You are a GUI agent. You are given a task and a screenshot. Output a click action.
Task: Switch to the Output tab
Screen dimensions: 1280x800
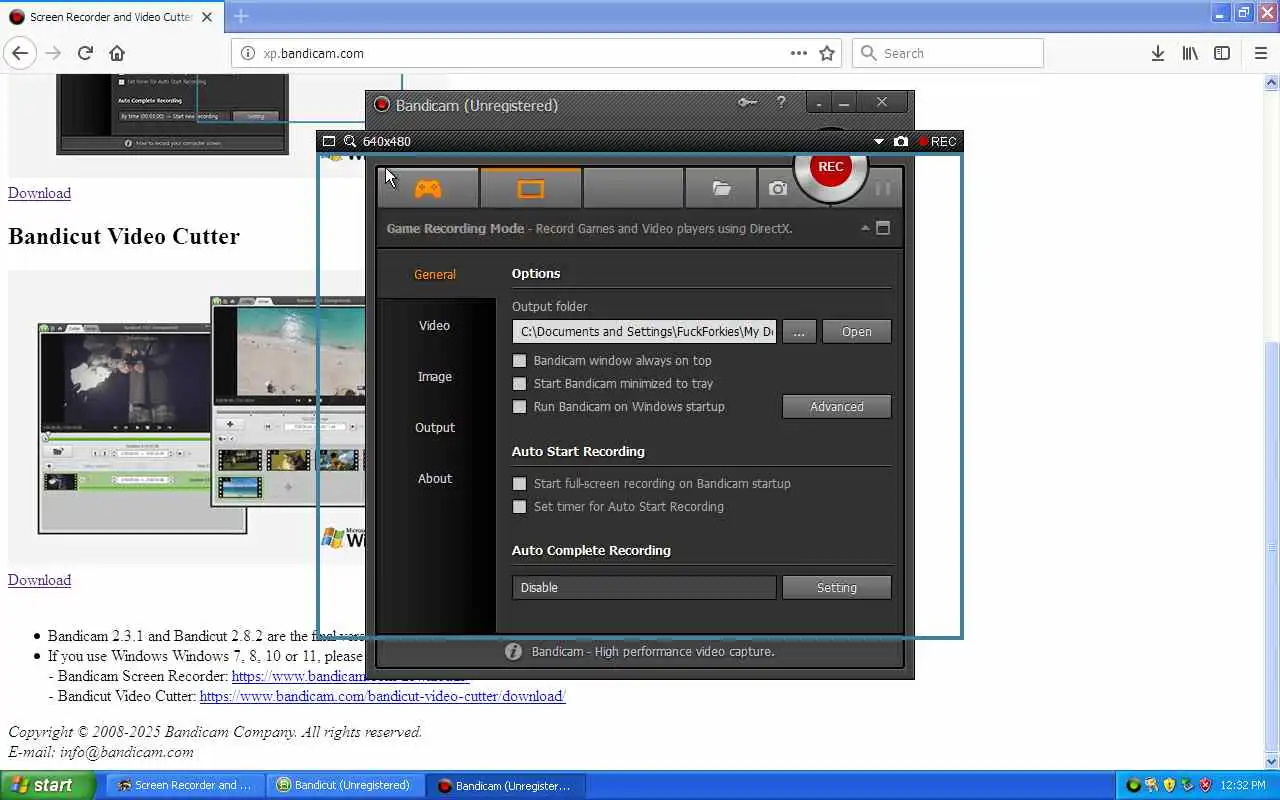[435, 427]
